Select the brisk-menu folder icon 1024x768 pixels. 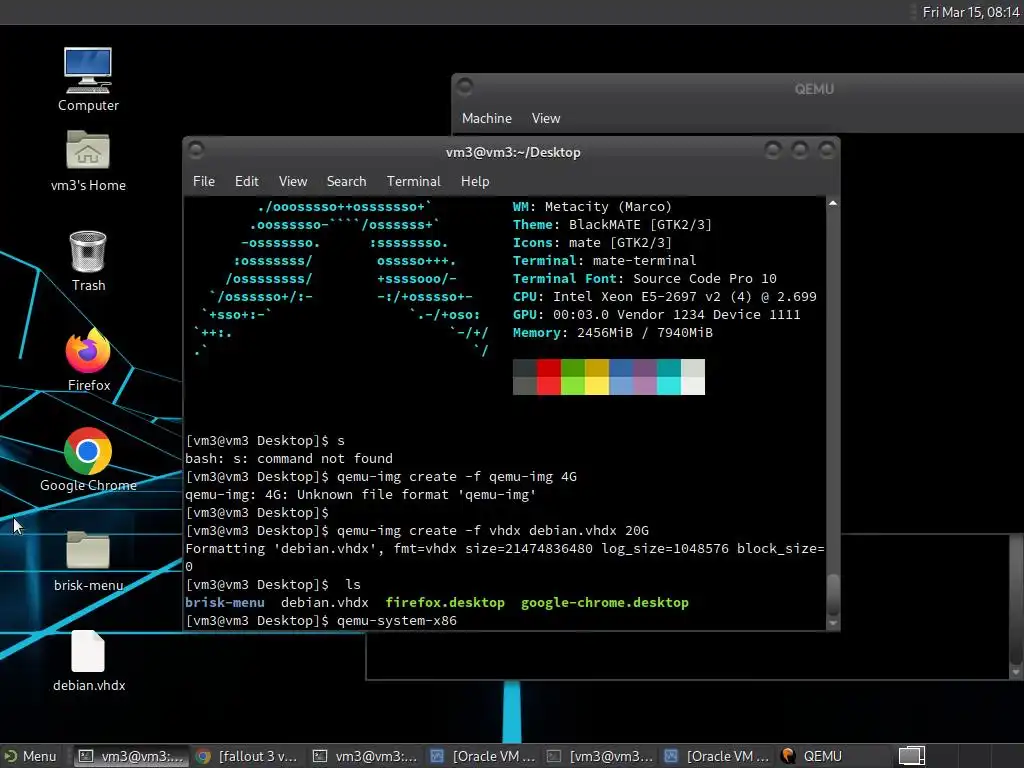coord(88,562)
